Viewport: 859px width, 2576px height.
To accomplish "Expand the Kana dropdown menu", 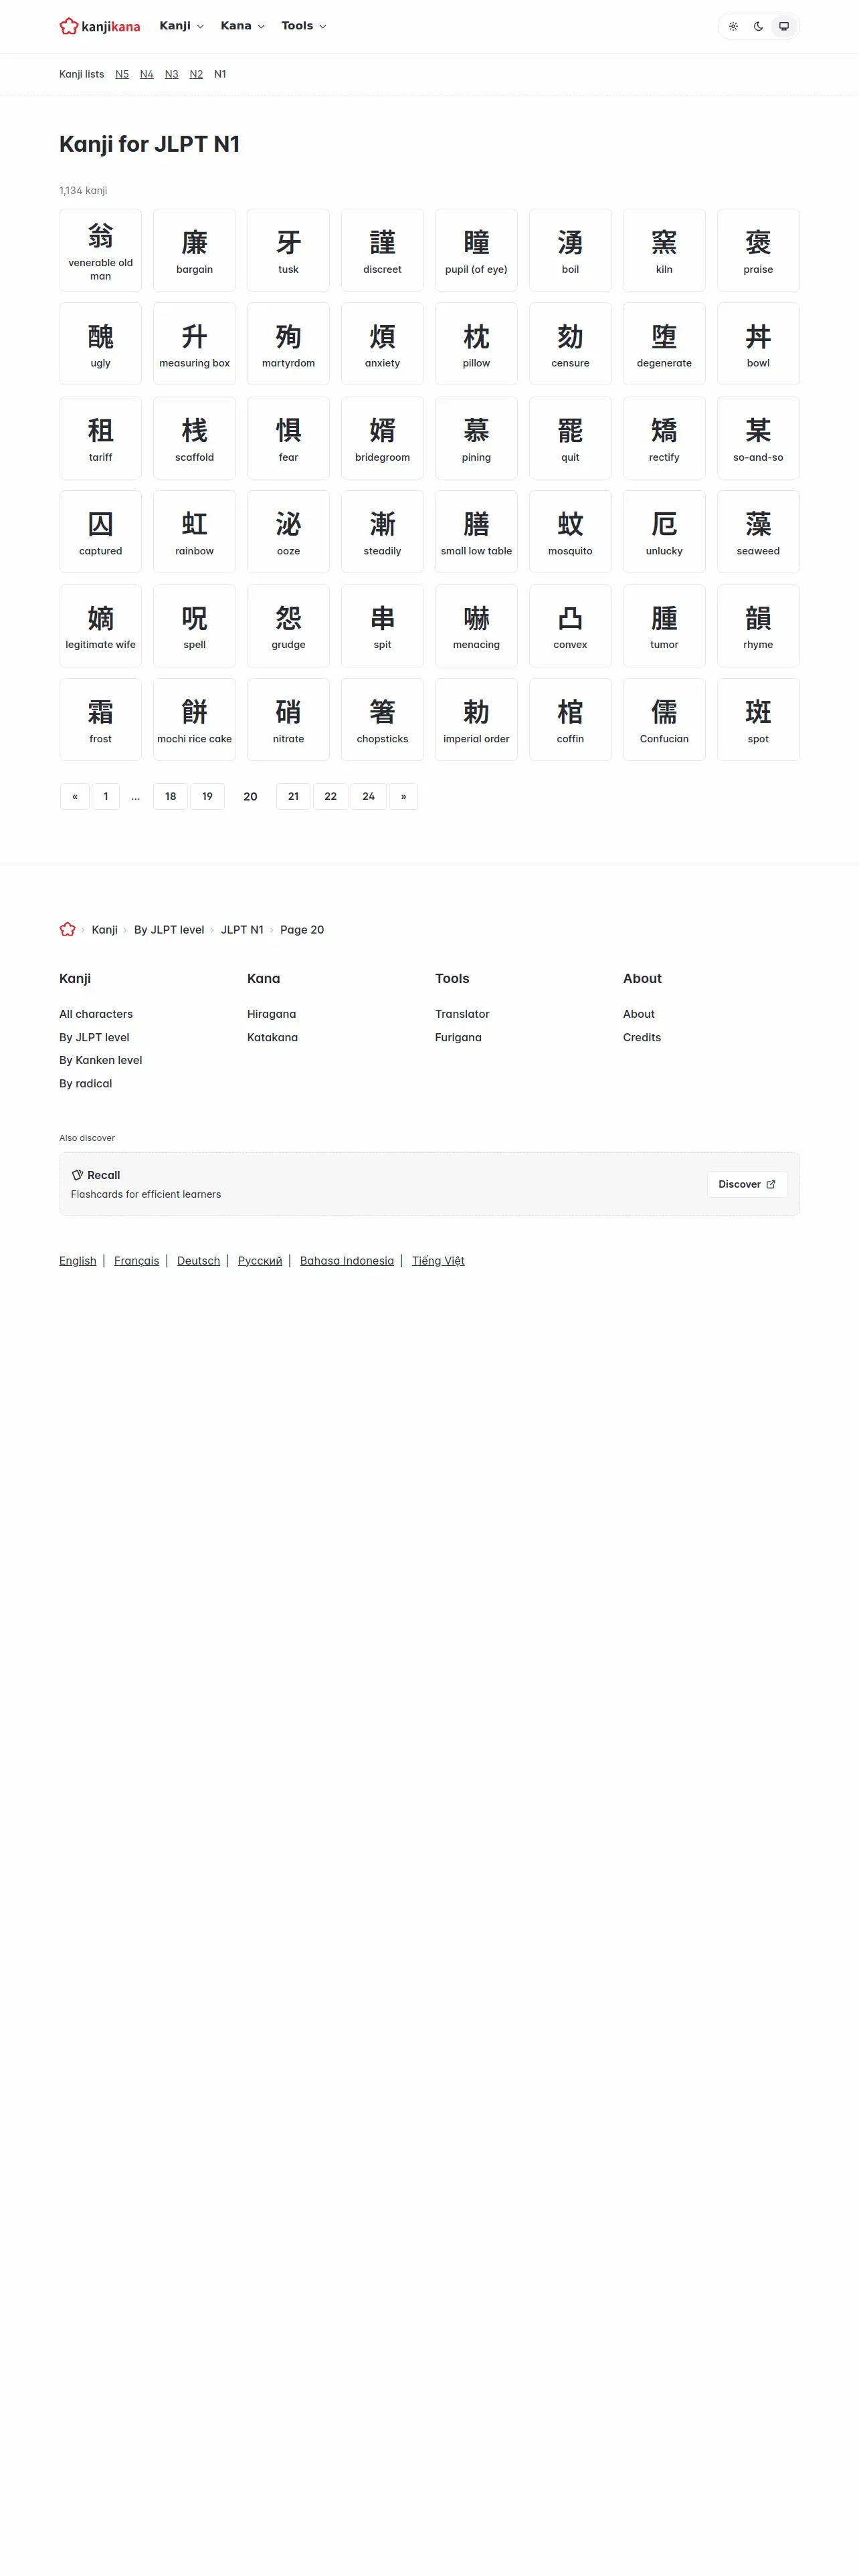I will coord(243,26).
